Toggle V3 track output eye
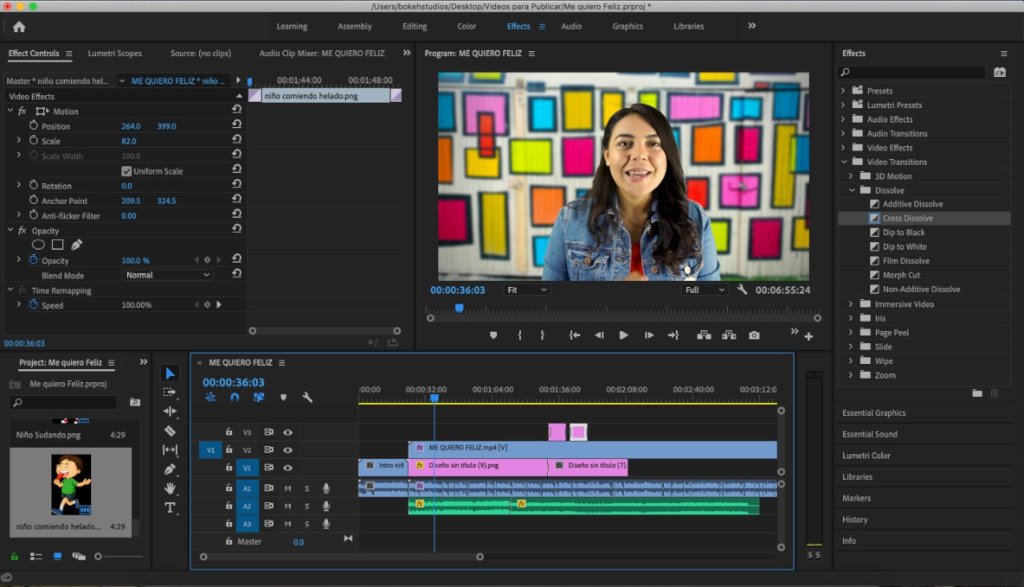1024x587 pixels. (x=287, y=432)
